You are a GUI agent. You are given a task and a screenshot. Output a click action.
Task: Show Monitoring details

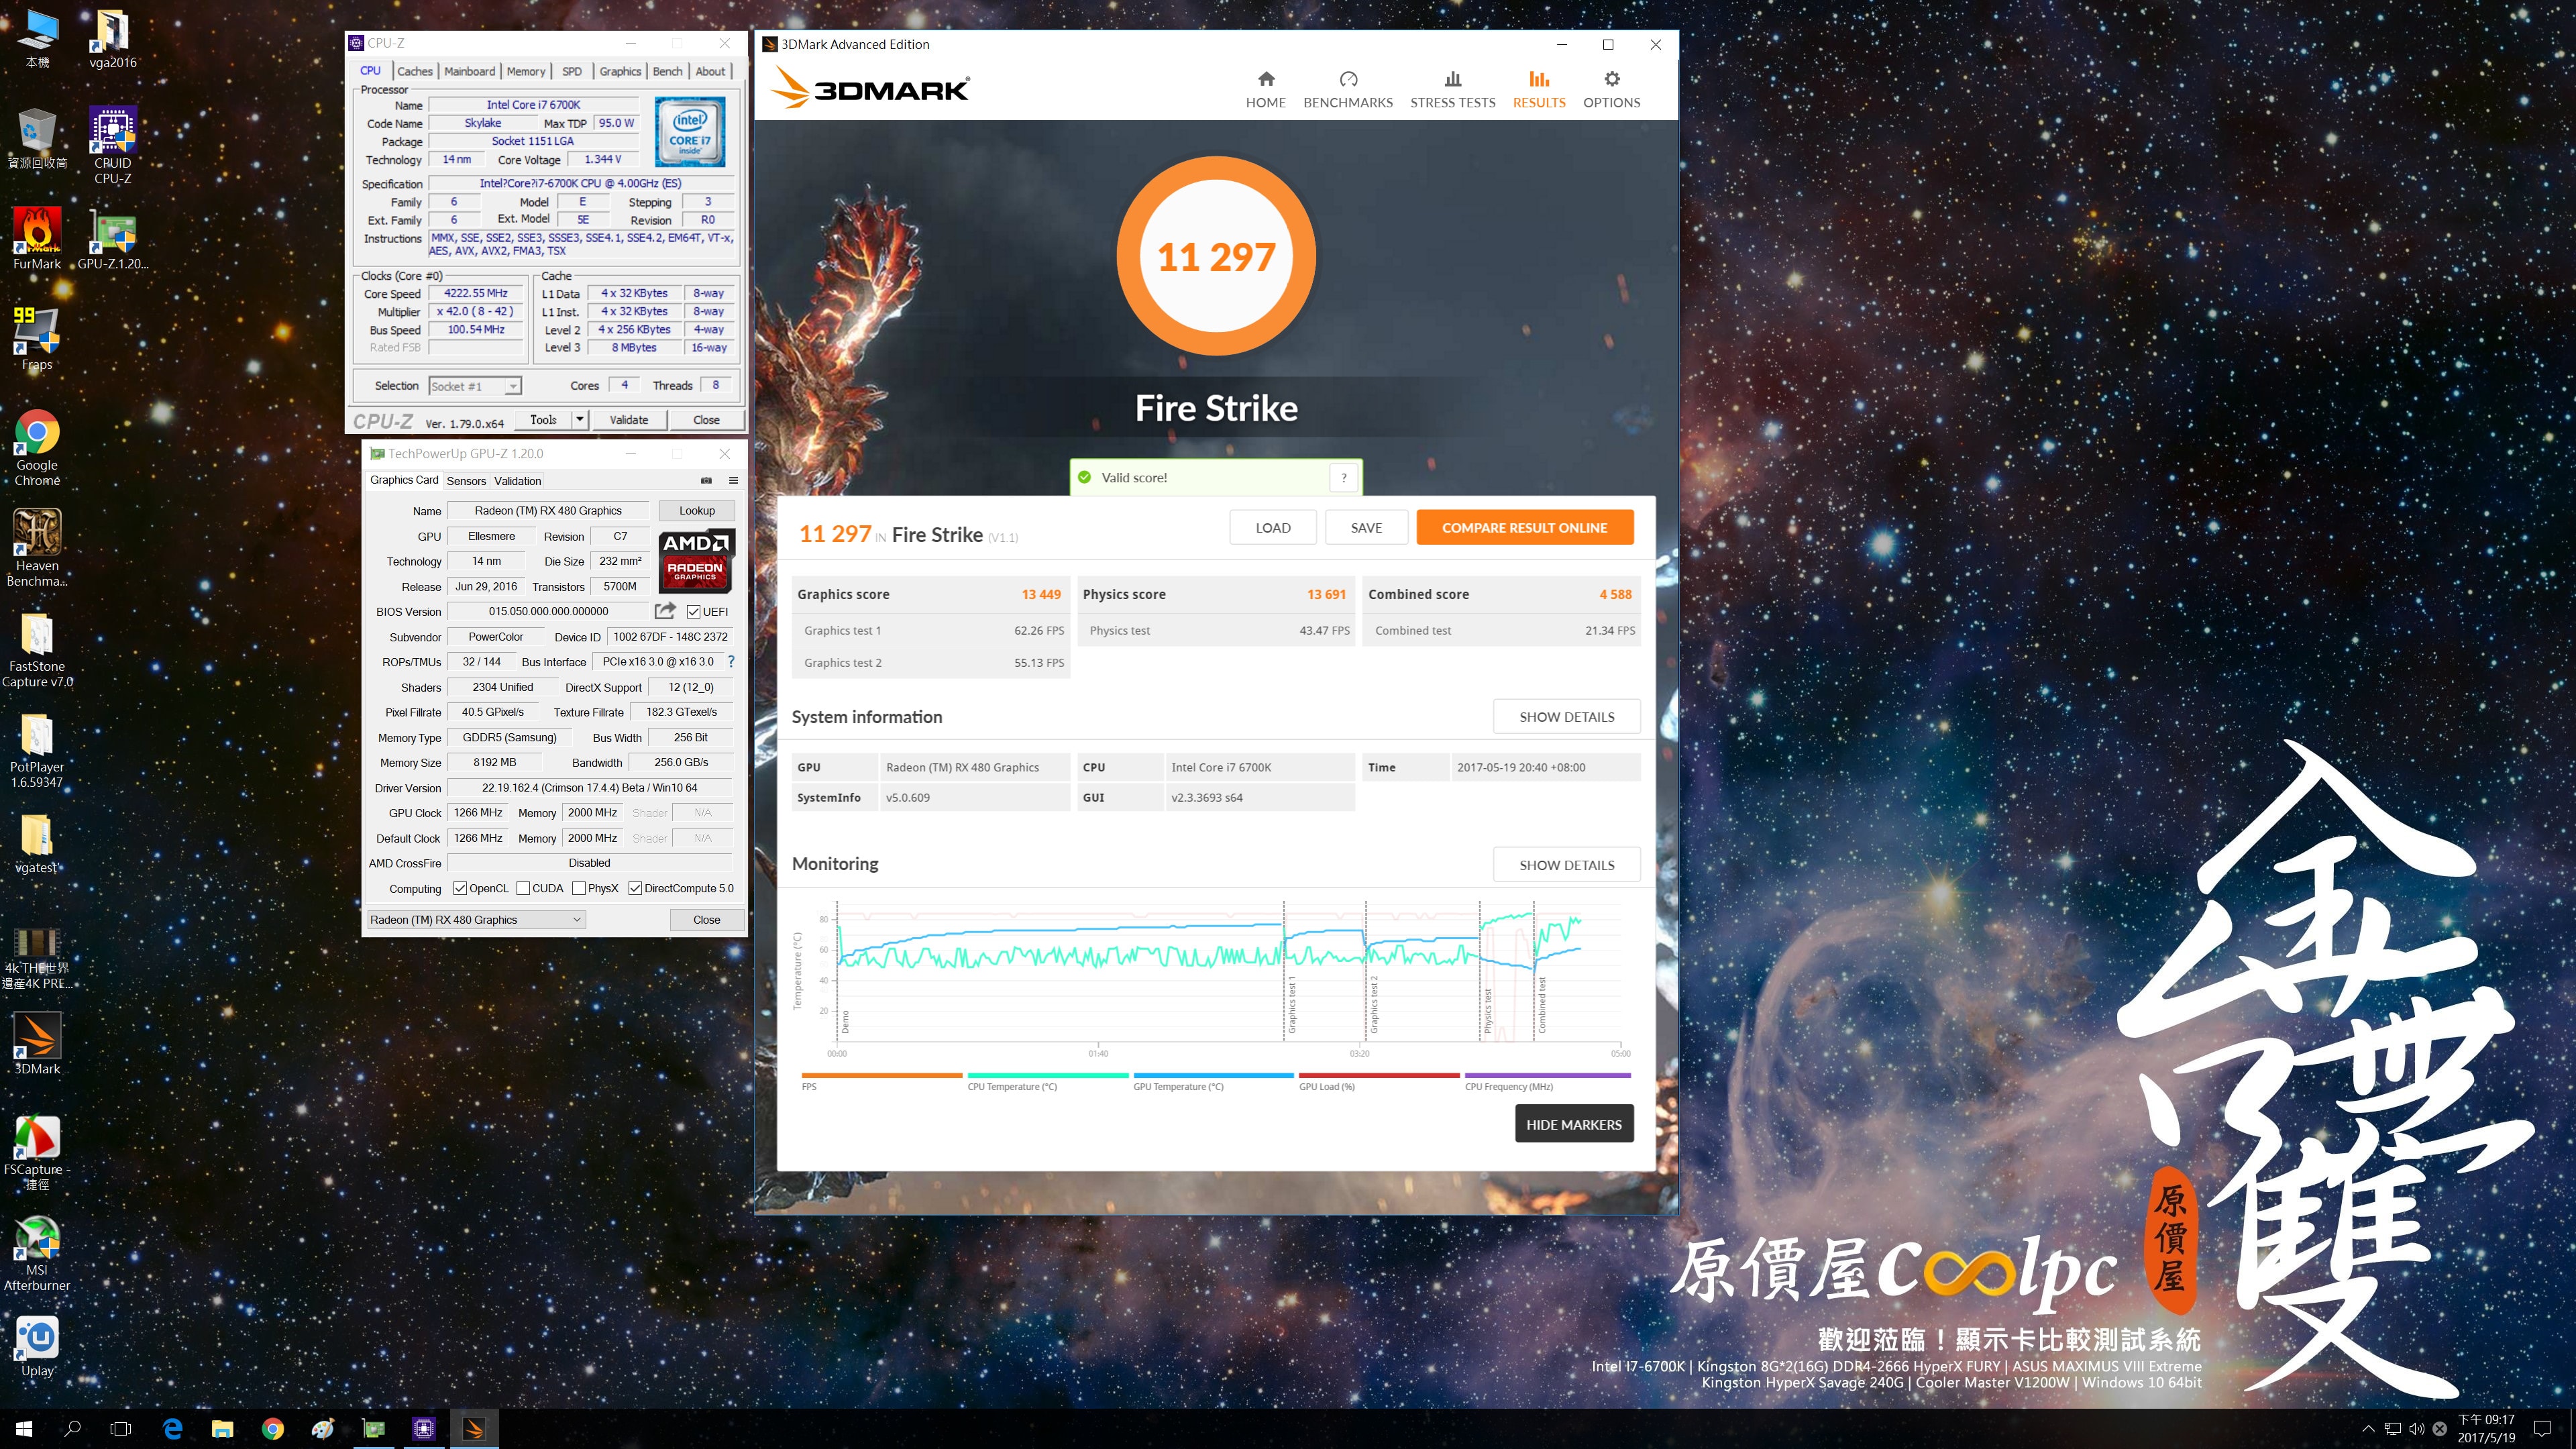[1566, 864]
